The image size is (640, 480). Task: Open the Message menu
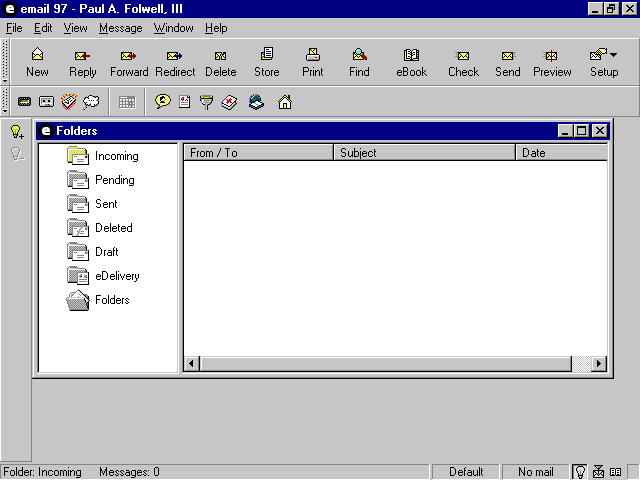(120, 28)
